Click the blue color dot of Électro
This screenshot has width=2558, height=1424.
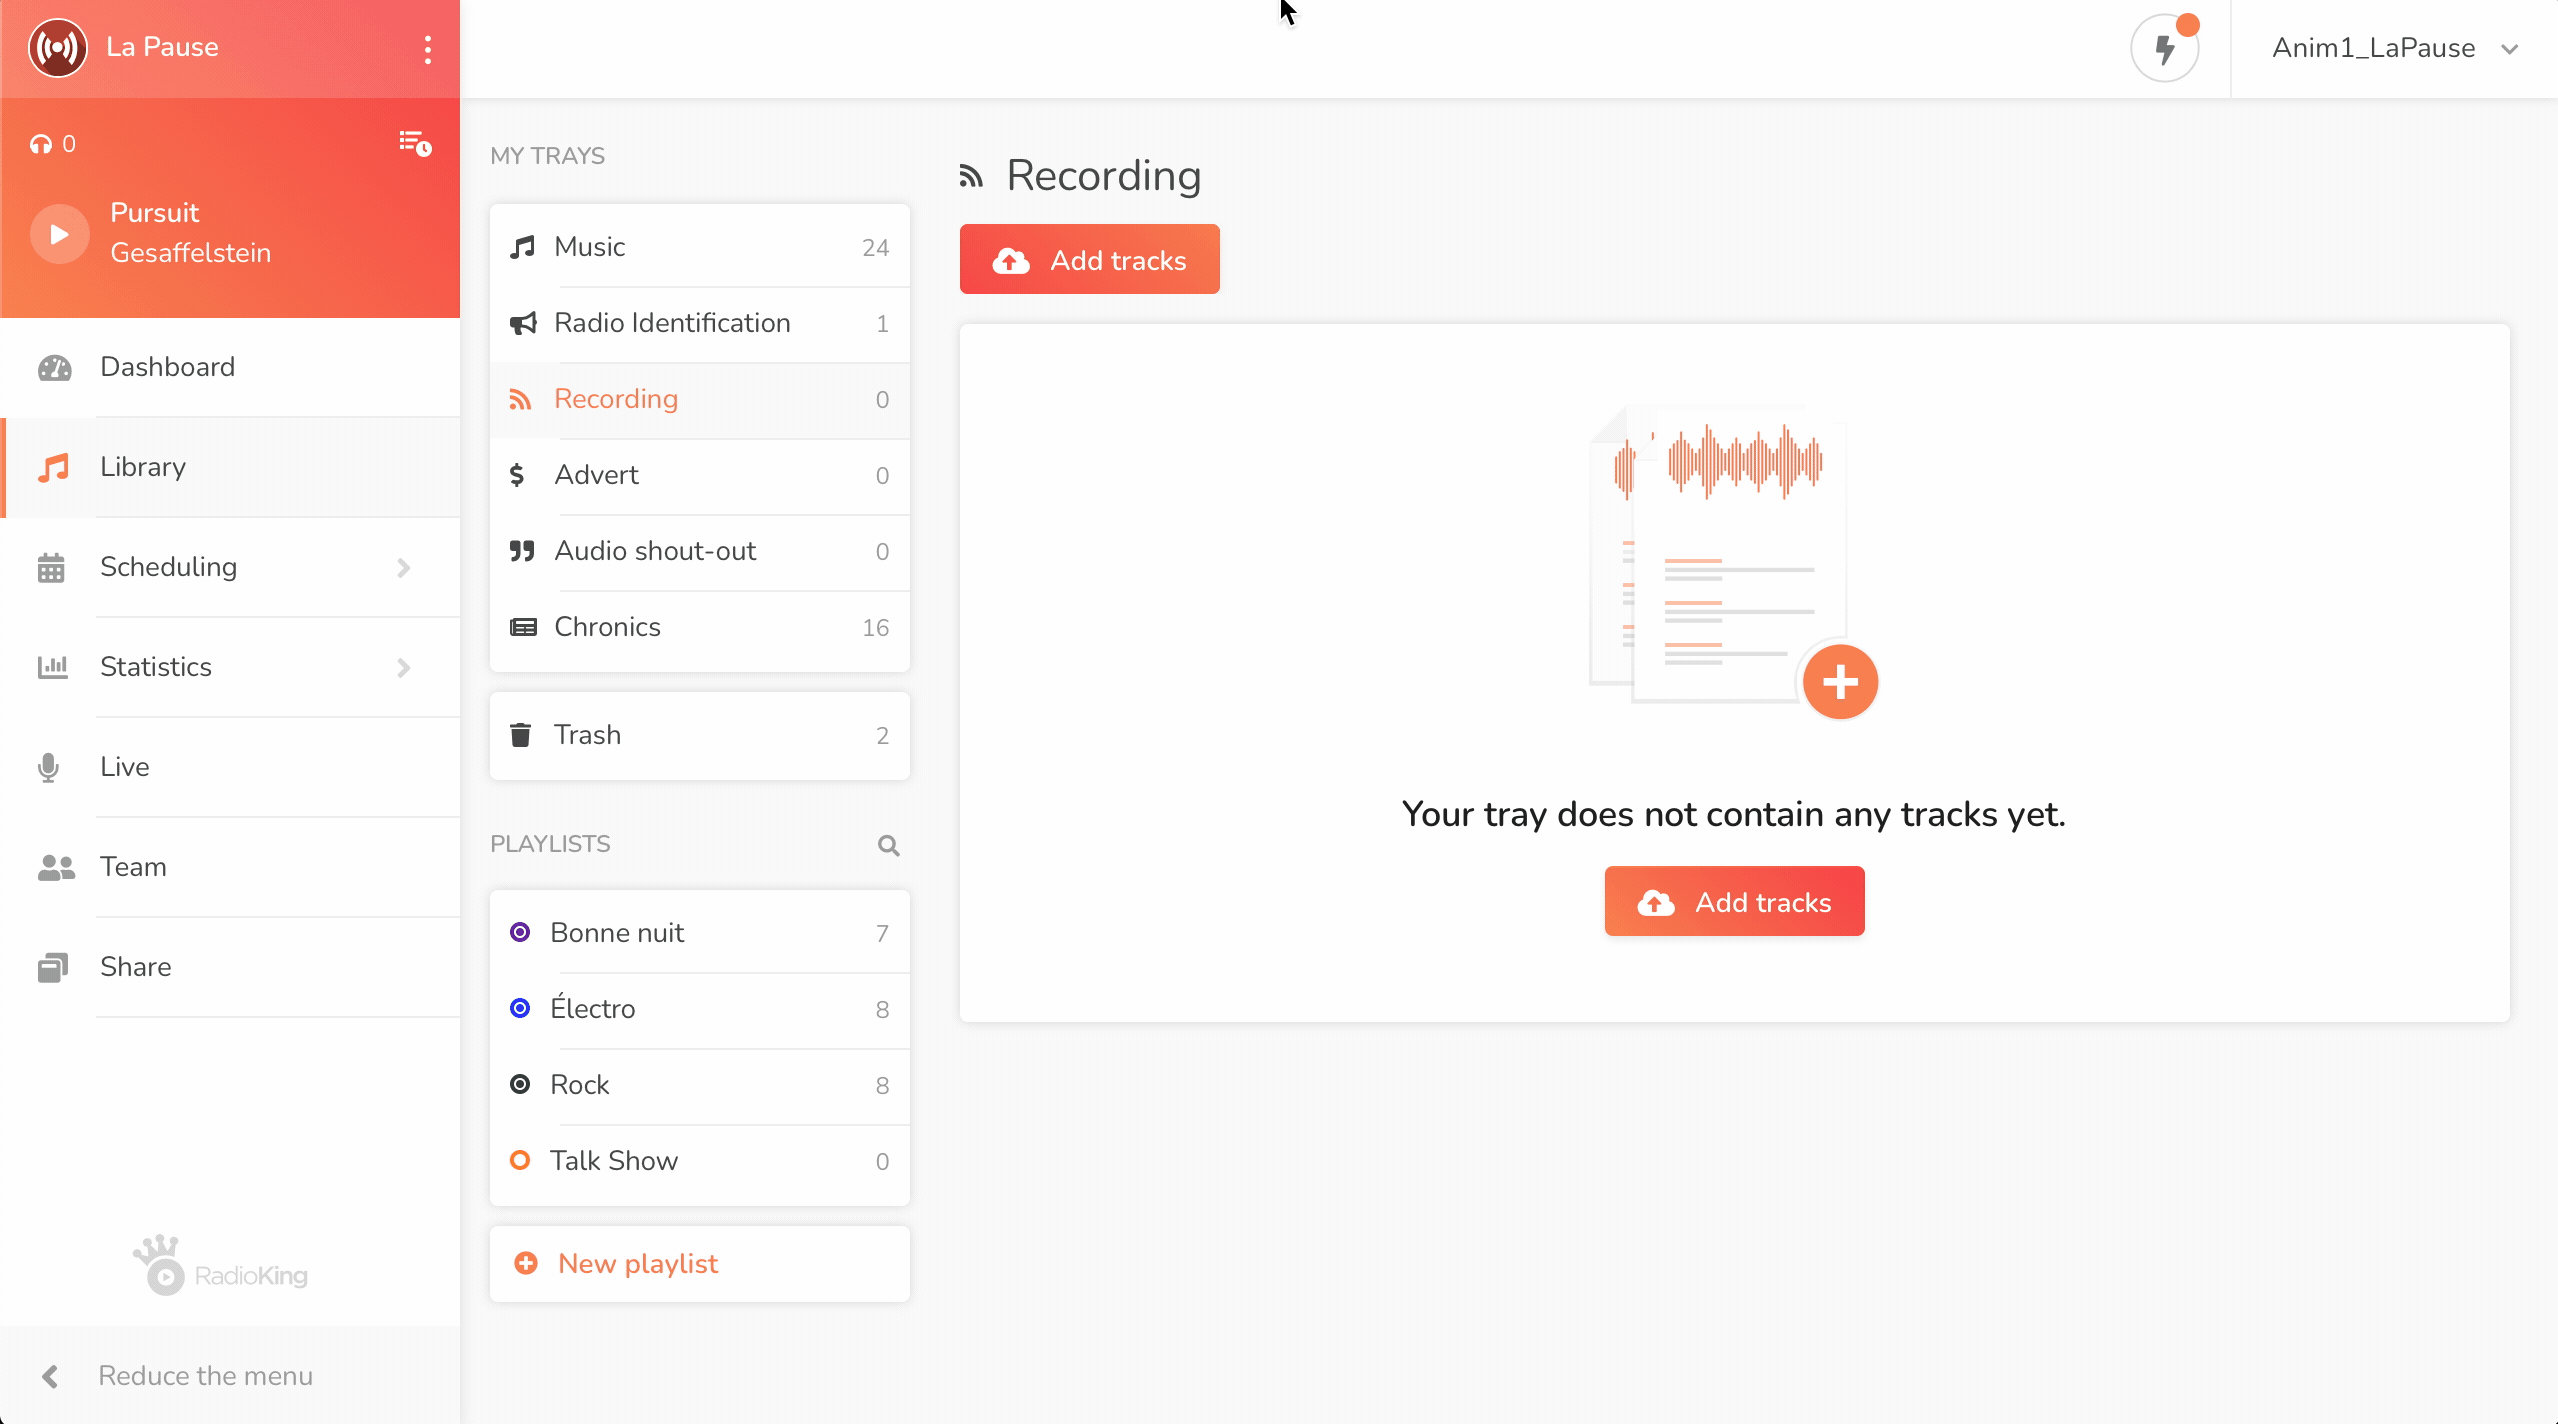520,1009
